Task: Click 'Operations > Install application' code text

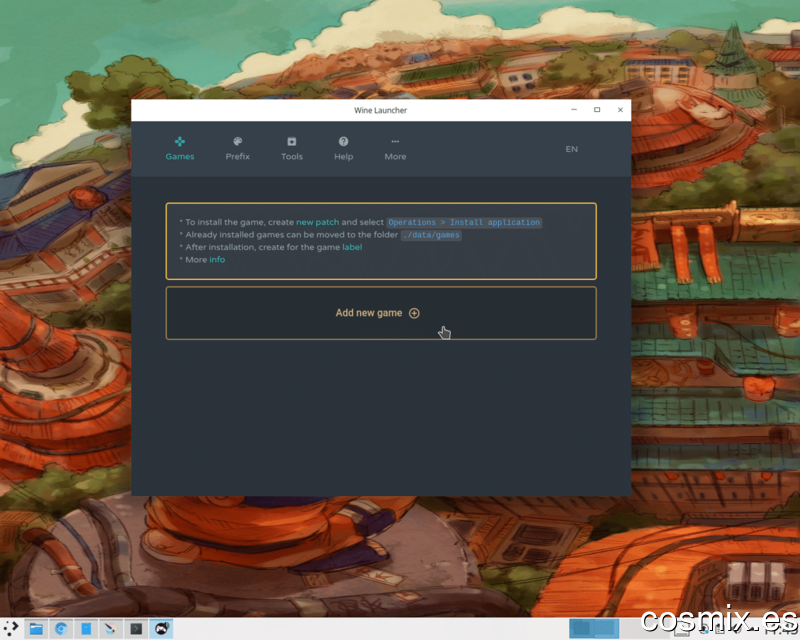Action: (x=464, y=223)
